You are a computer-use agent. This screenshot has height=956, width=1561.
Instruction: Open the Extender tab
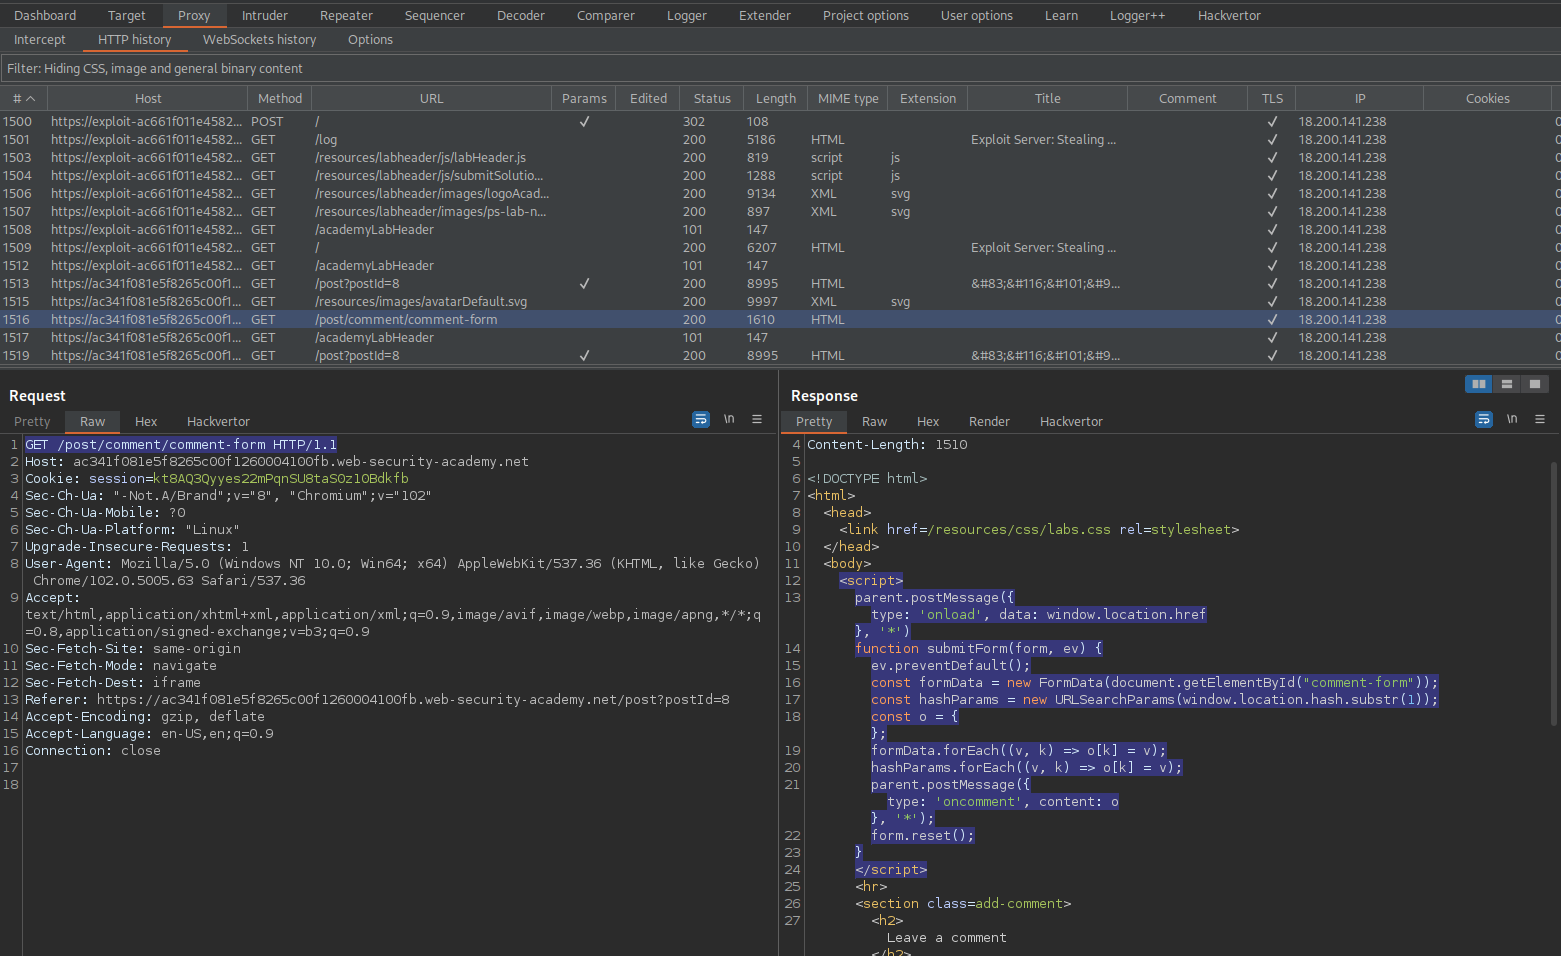coord(764,15)
